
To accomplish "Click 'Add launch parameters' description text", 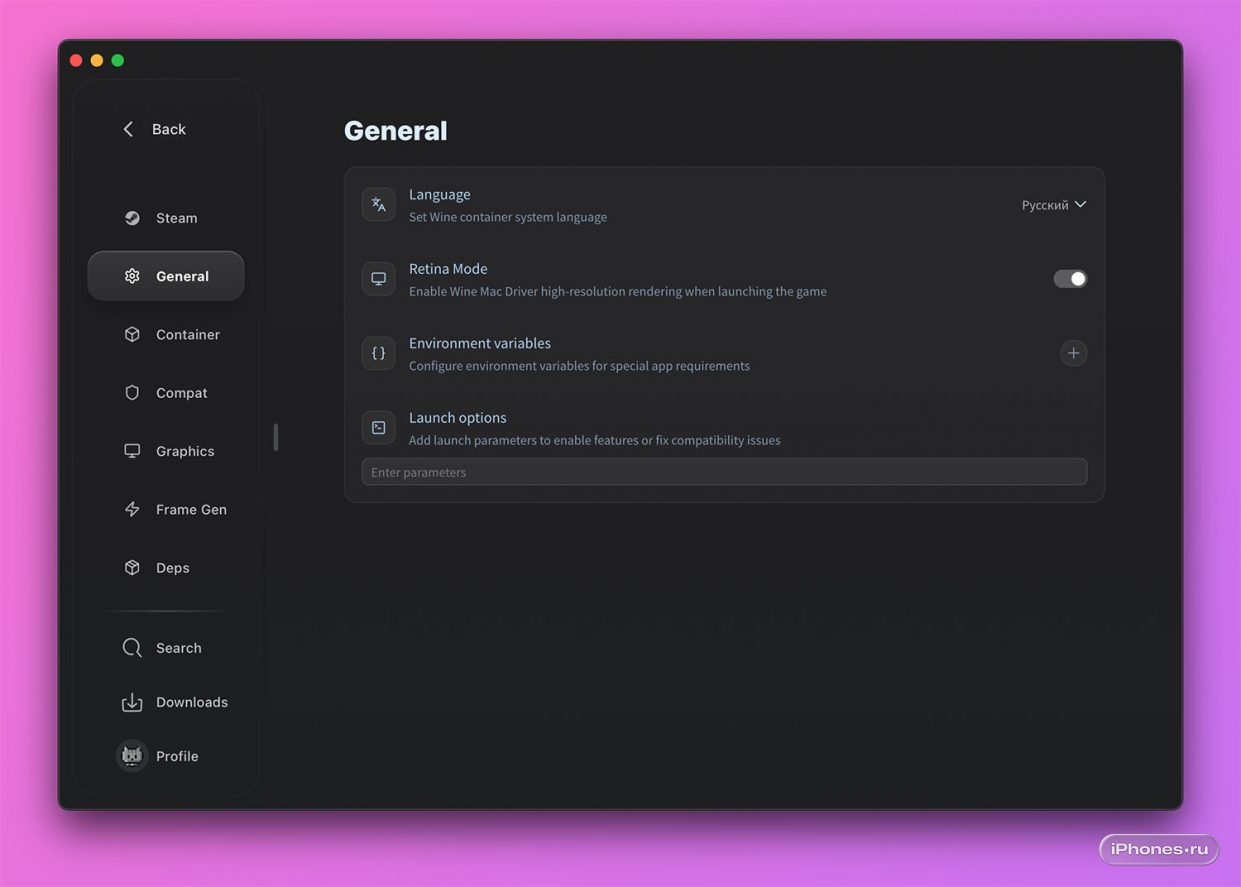I will click(x=594, y=440).
